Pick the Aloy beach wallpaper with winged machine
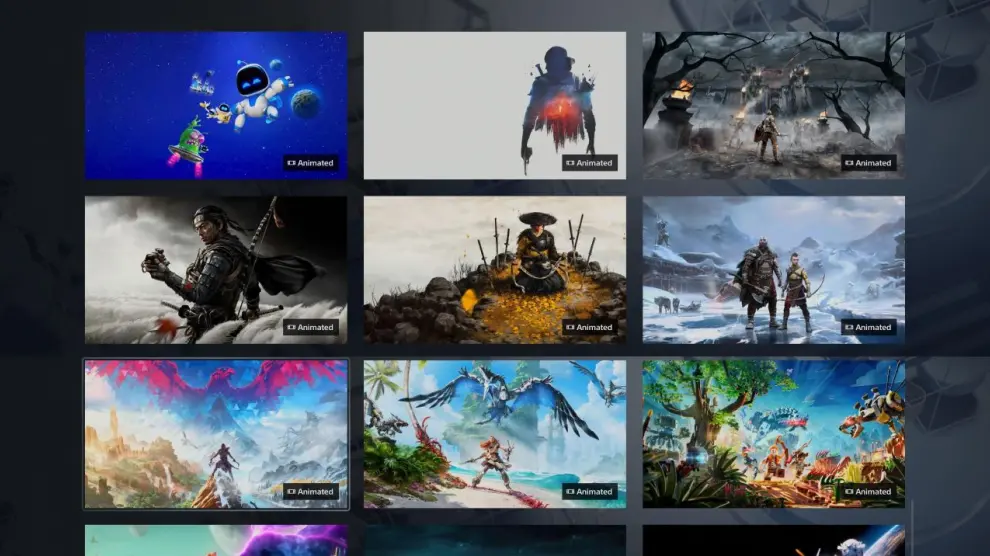This screenshot has height=556, width=990. (494, 434)
